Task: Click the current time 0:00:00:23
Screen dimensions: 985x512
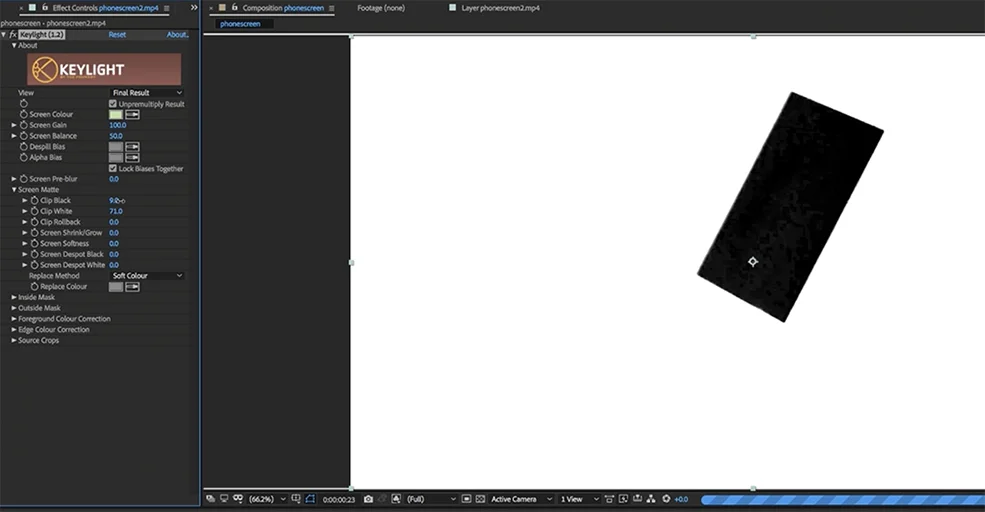Action: (339, 499)
